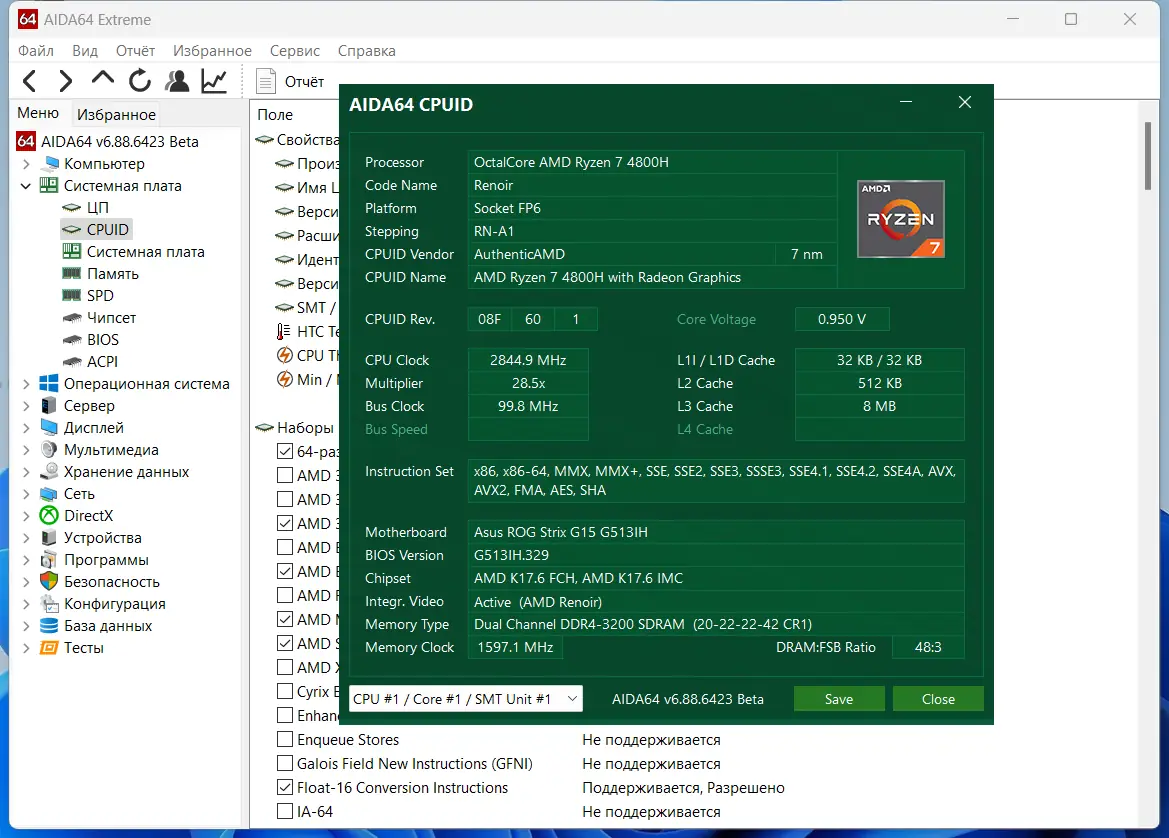Image resolution: width=1169 pixels, height=838 pixels.
Task: Expand the Сервер tree node
Action: click(x=26, y=406)
